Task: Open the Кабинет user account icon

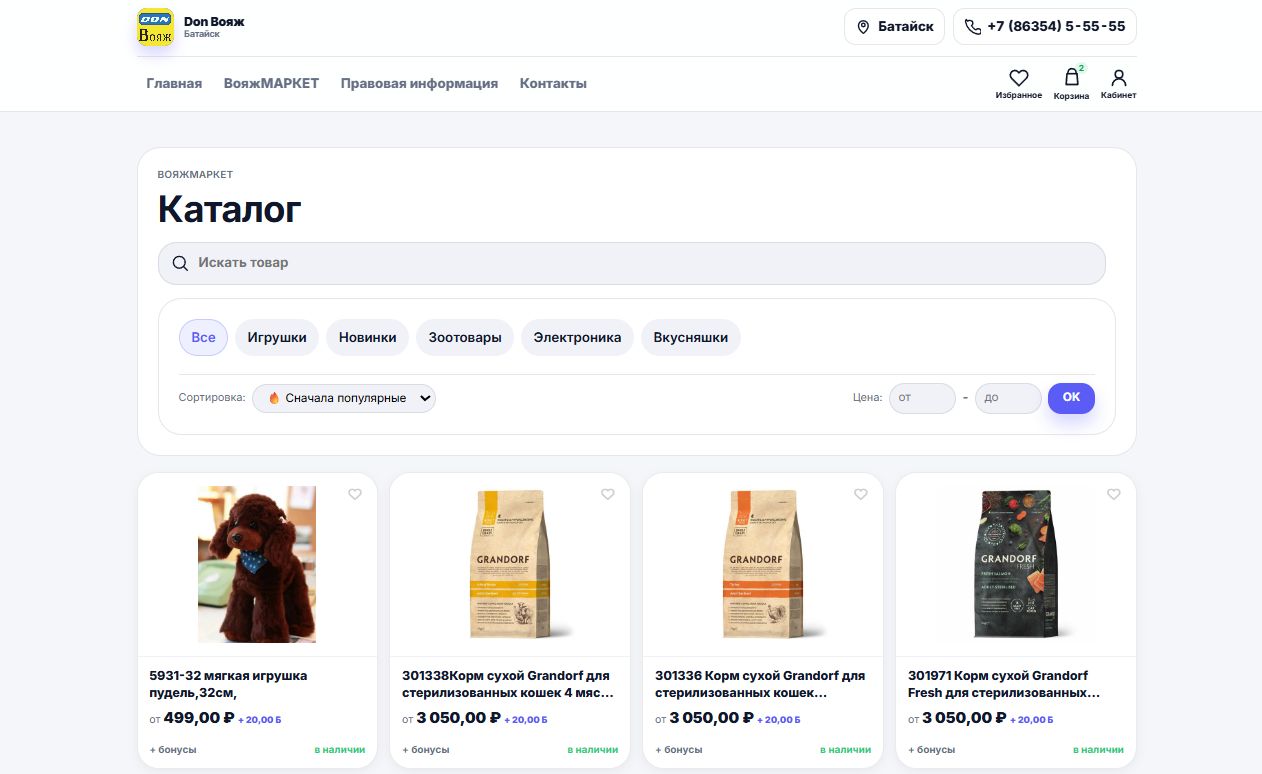Action: tap(1118, 78)
